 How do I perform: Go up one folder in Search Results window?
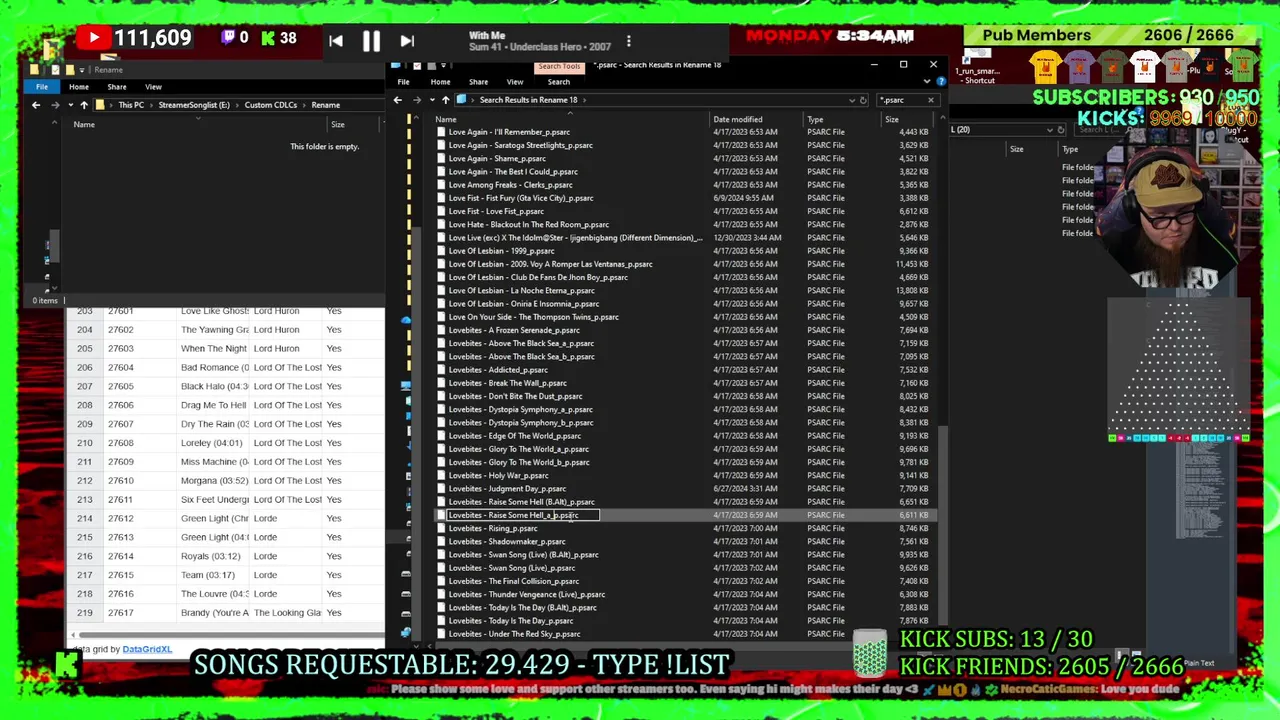pos(445,100)
